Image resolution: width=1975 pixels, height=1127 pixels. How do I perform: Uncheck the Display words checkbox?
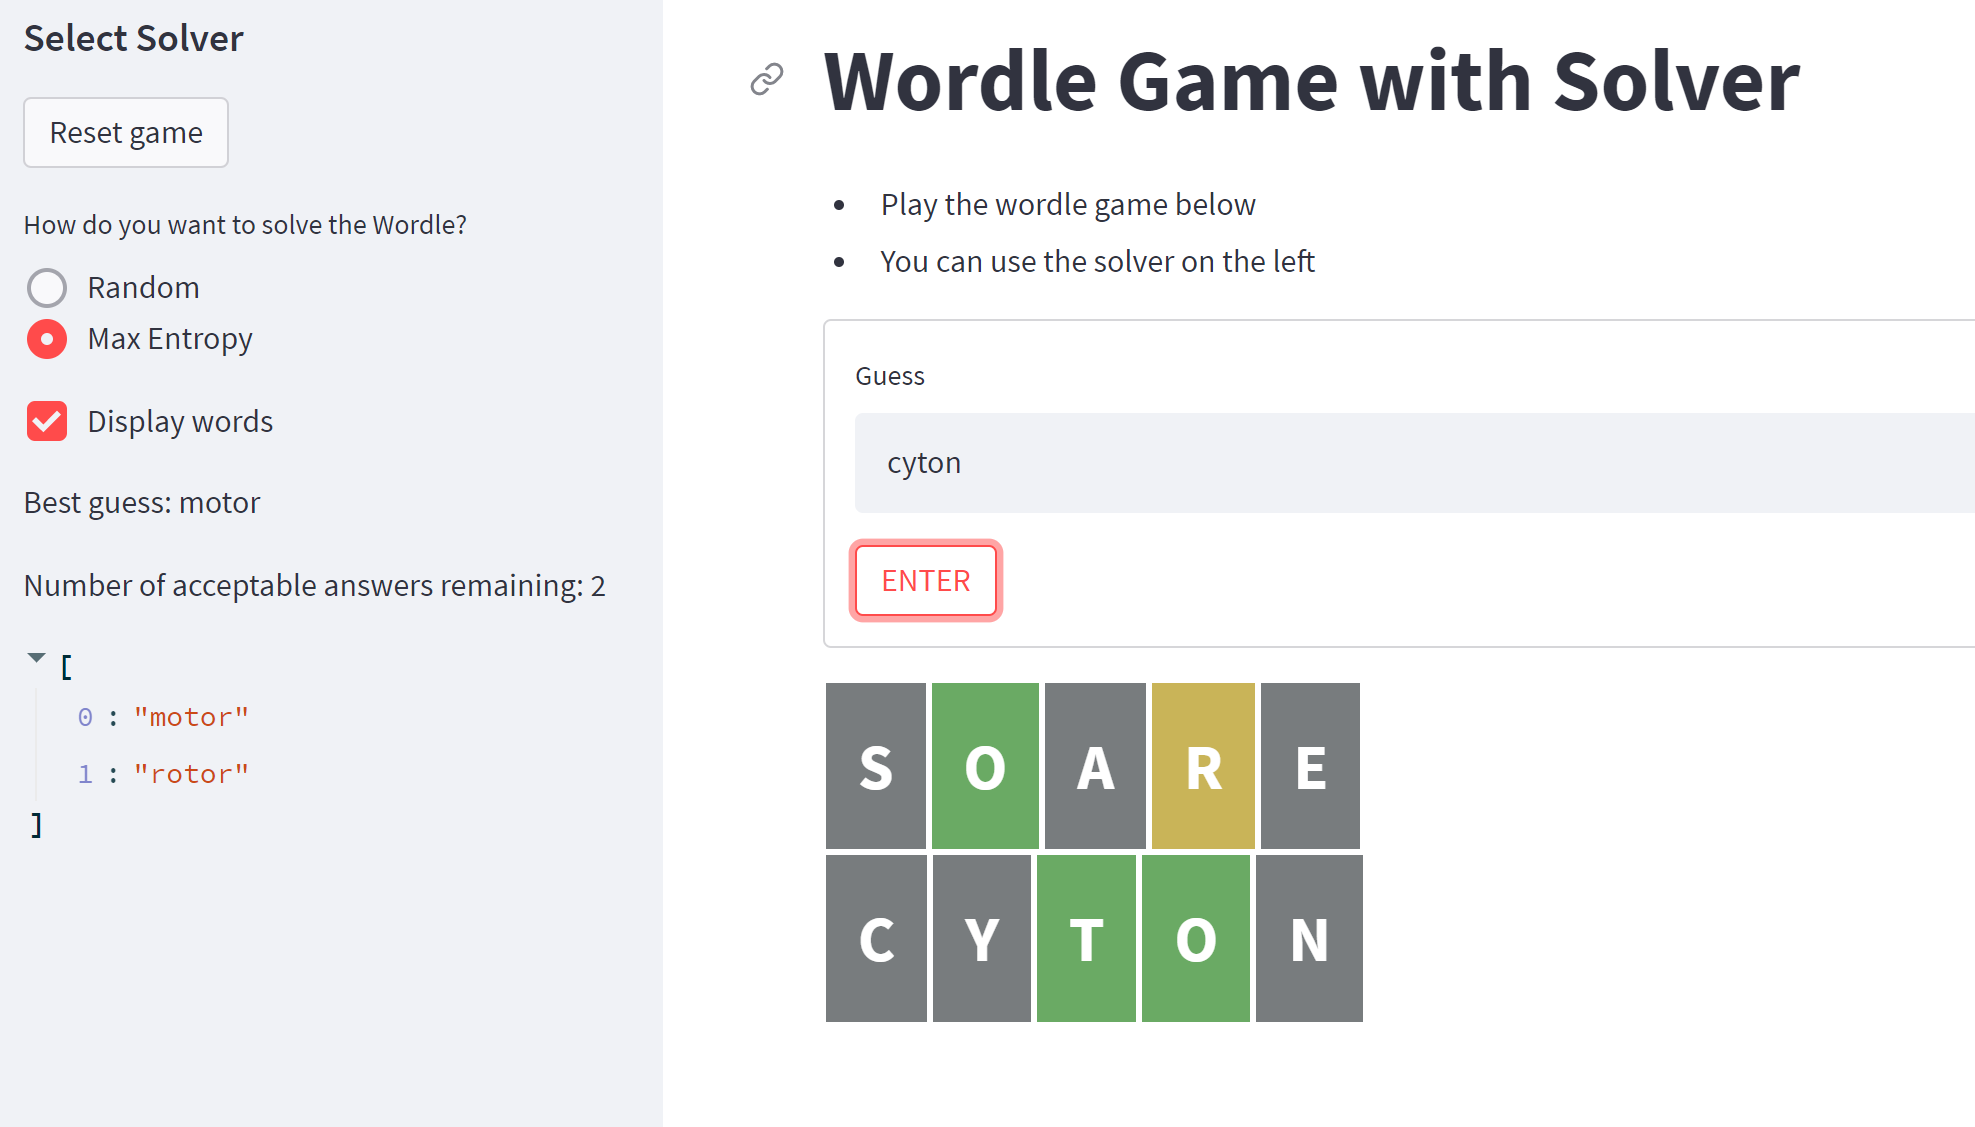(47, 421)
